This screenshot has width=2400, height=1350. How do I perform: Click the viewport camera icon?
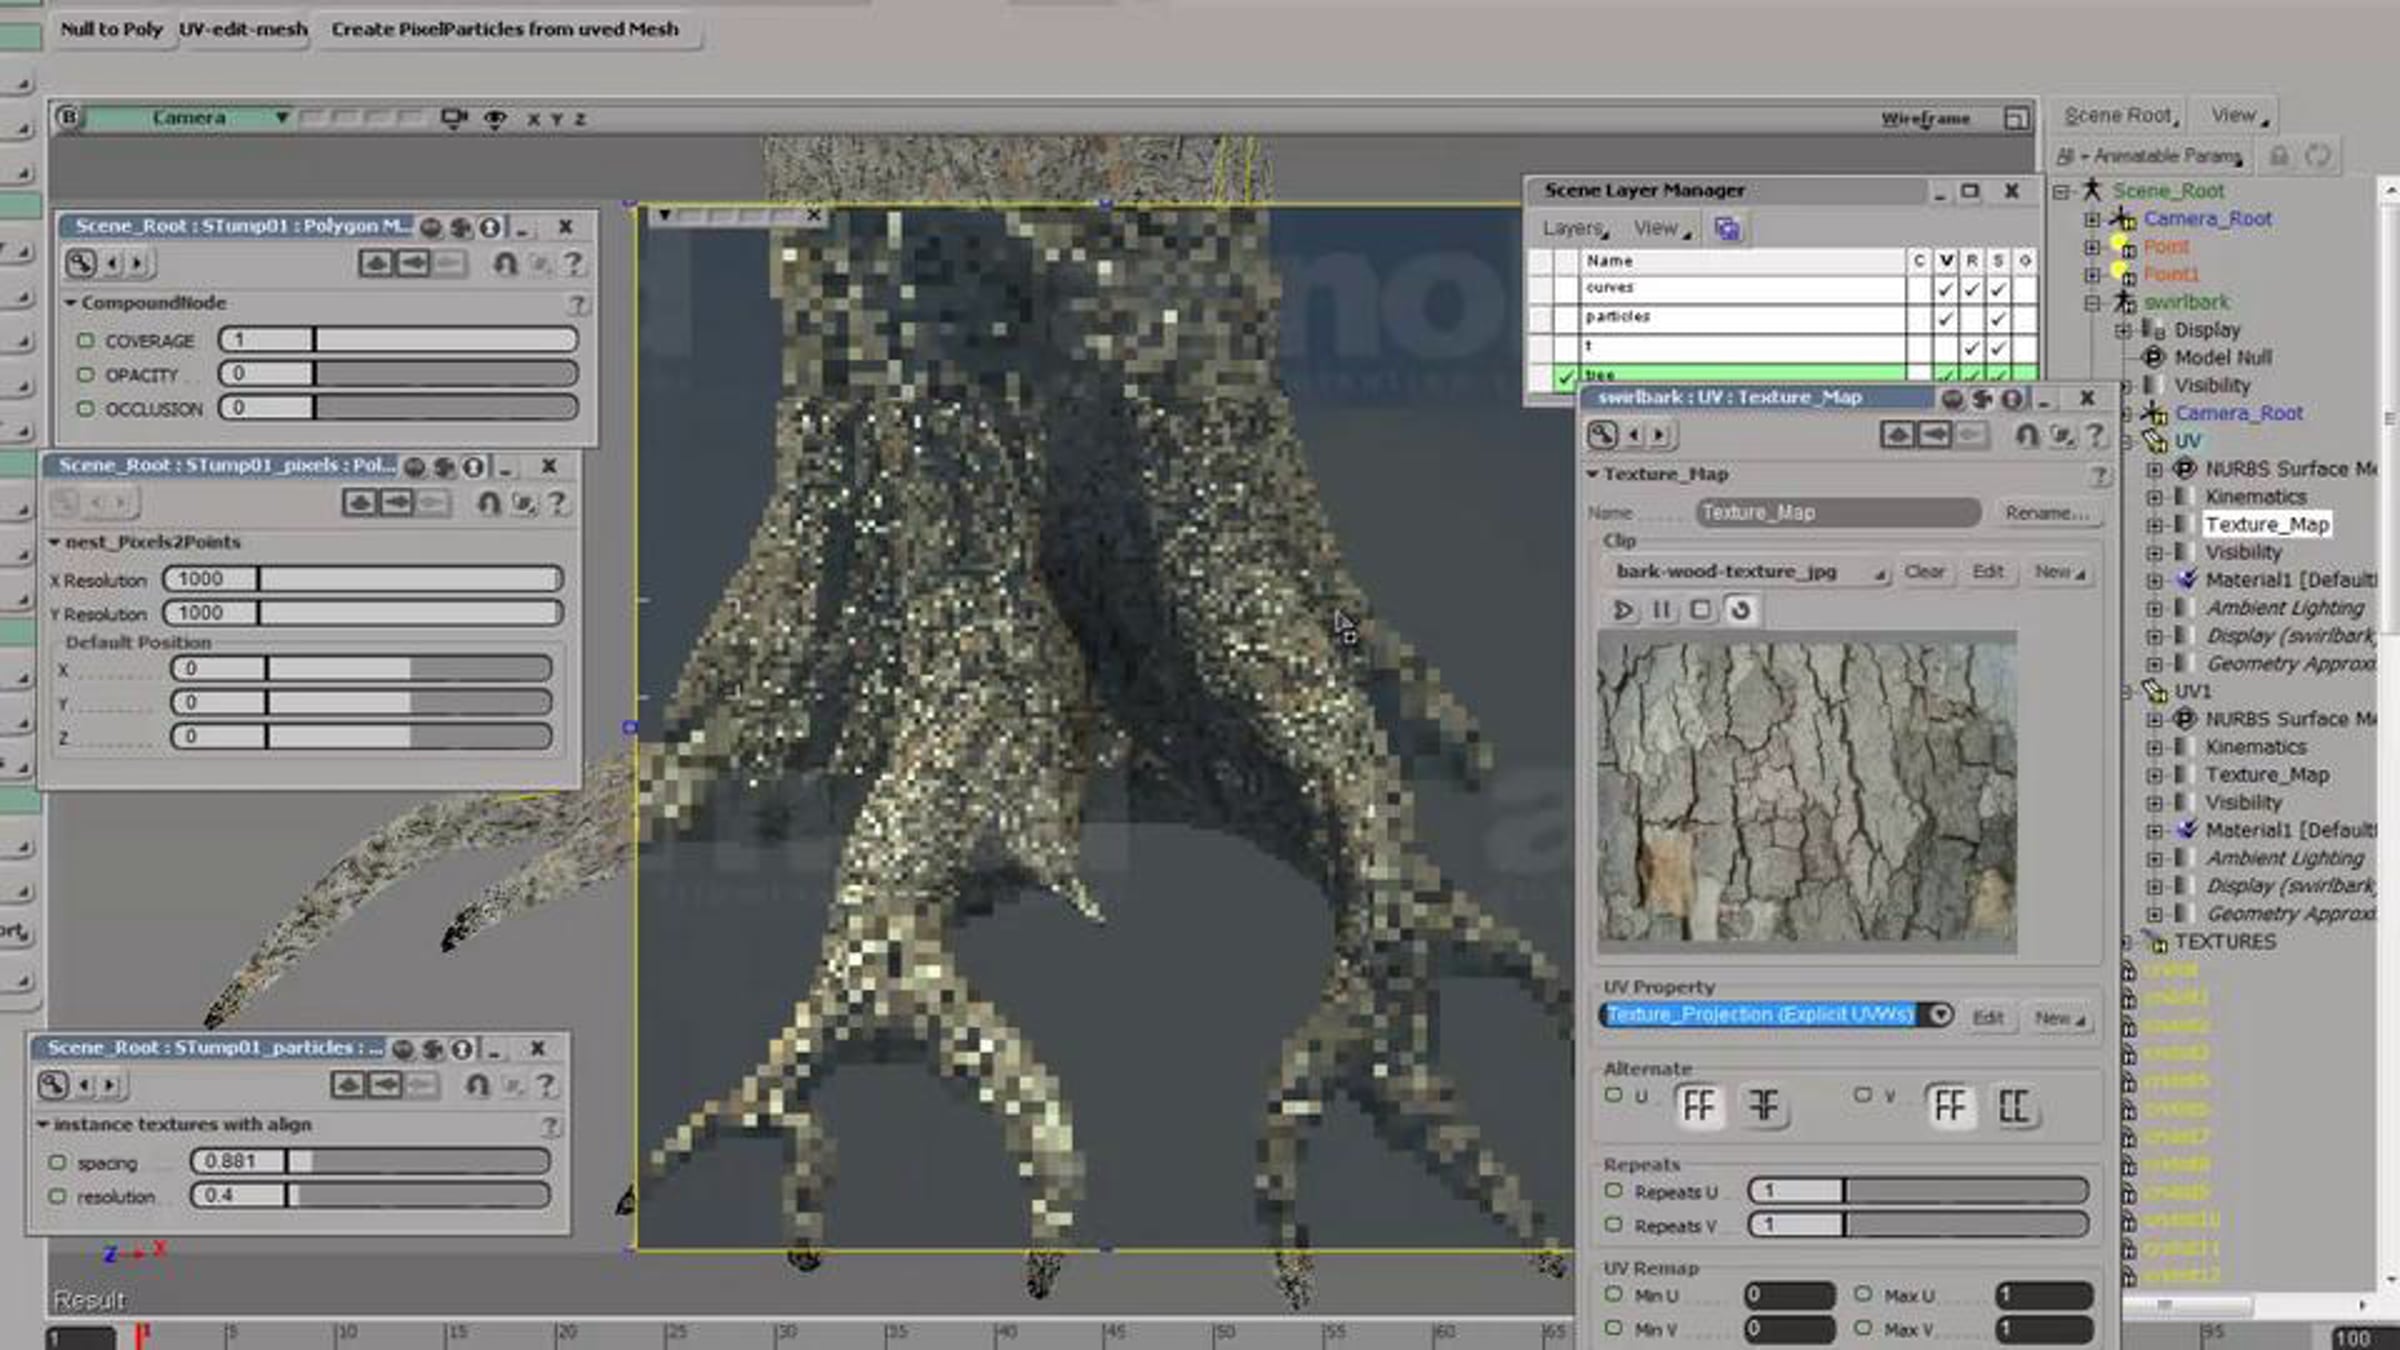click(x=453, y=119)
